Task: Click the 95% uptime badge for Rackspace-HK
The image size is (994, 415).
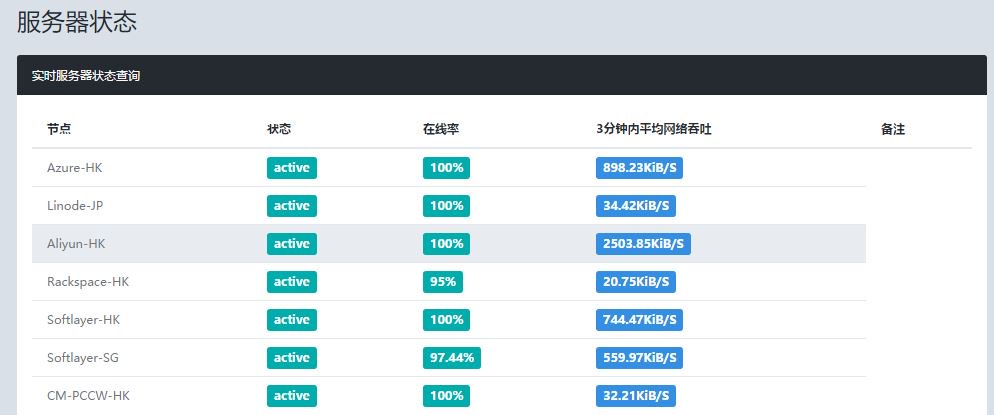Action: click(443, 282)
